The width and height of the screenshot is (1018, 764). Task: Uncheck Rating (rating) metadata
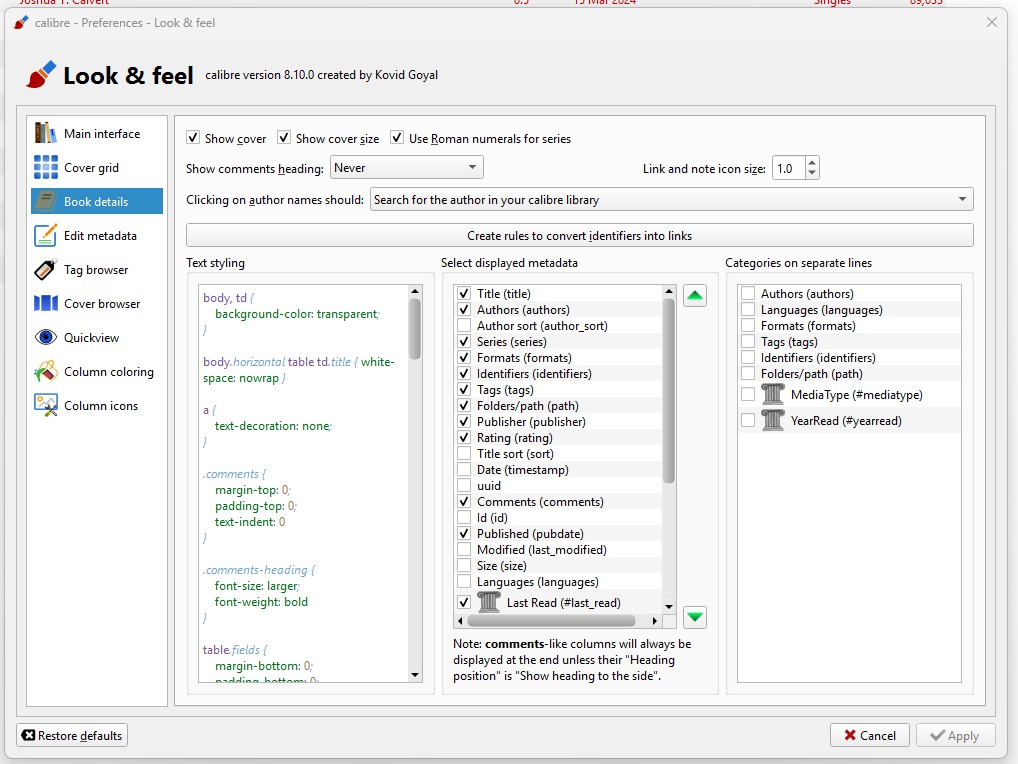[464, 437]
